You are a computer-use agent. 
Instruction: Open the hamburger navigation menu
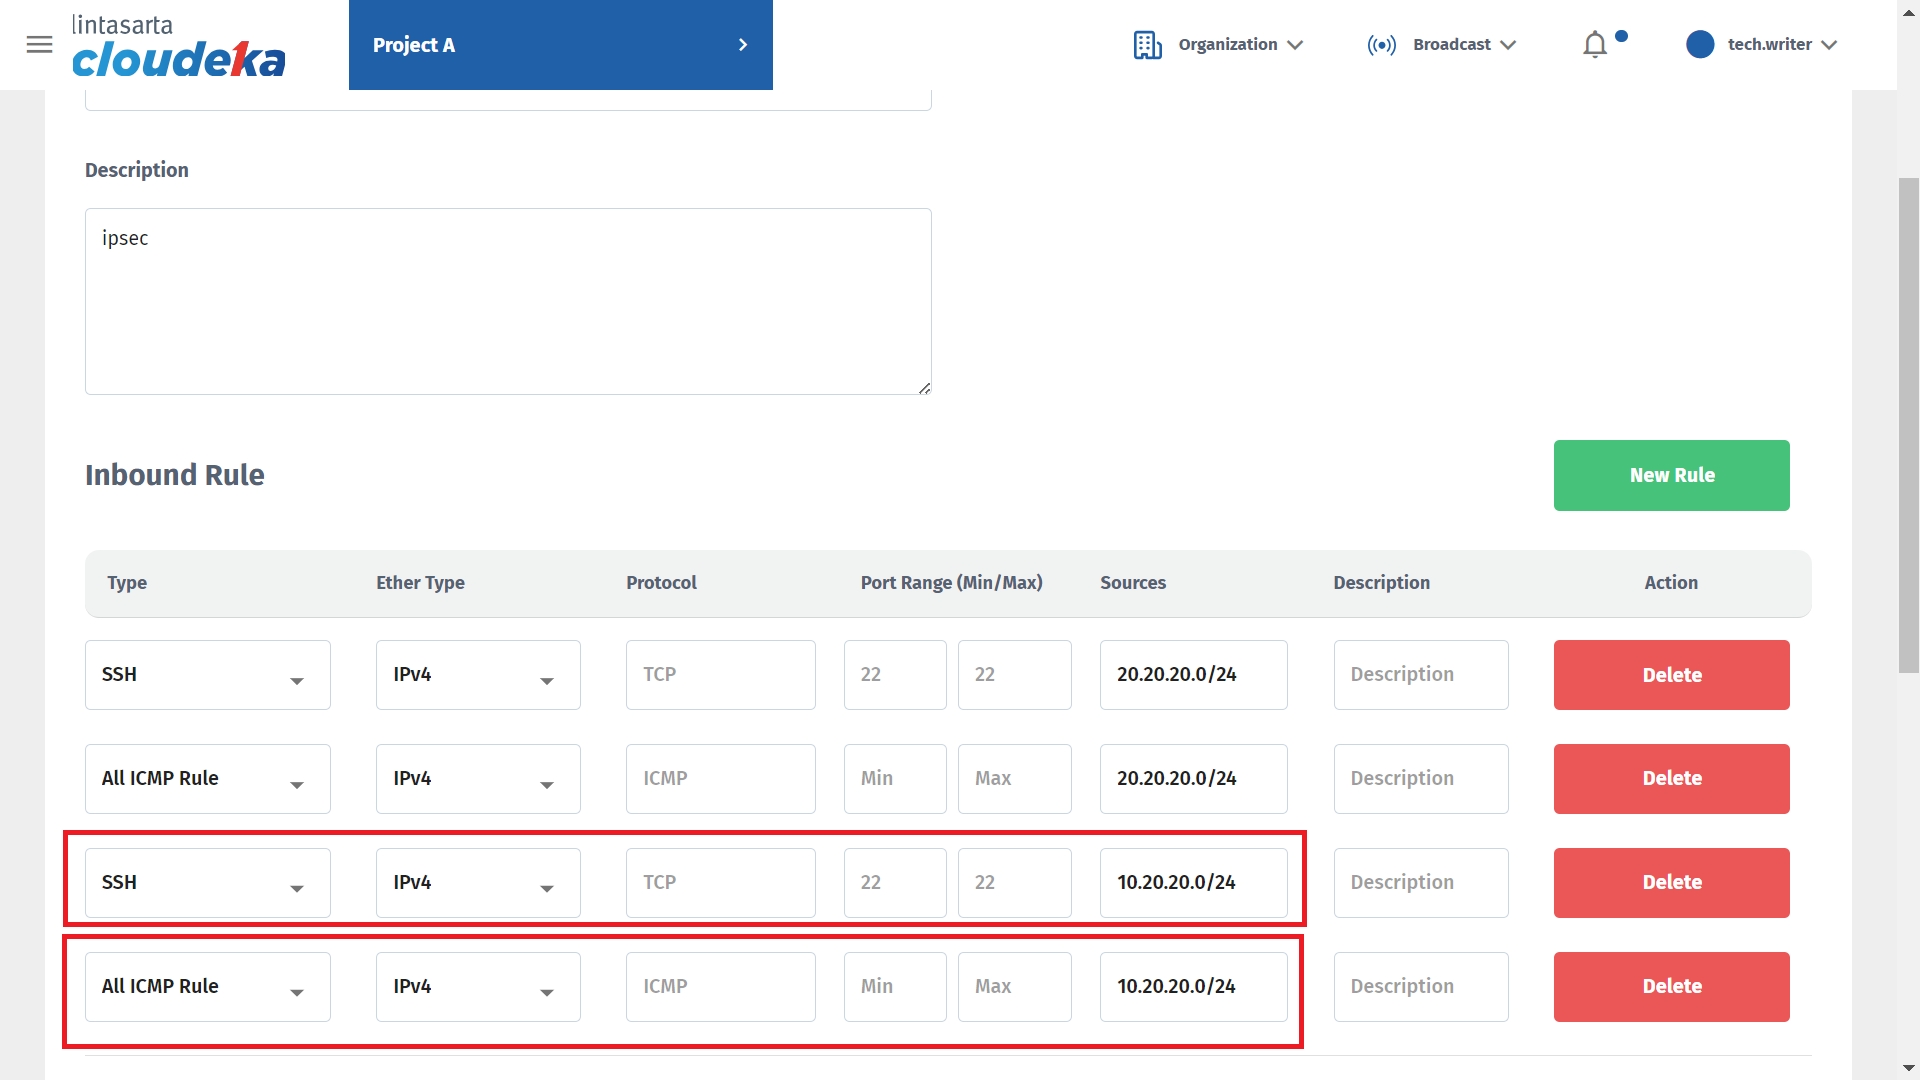click(x=39, y=45)
